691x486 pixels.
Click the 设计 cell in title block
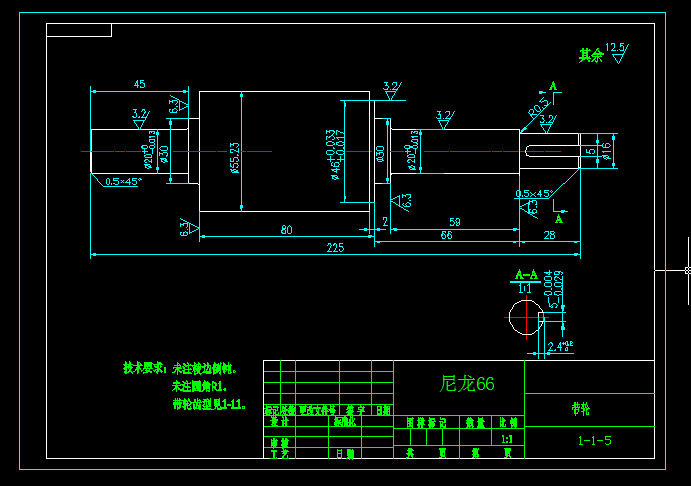279,422
